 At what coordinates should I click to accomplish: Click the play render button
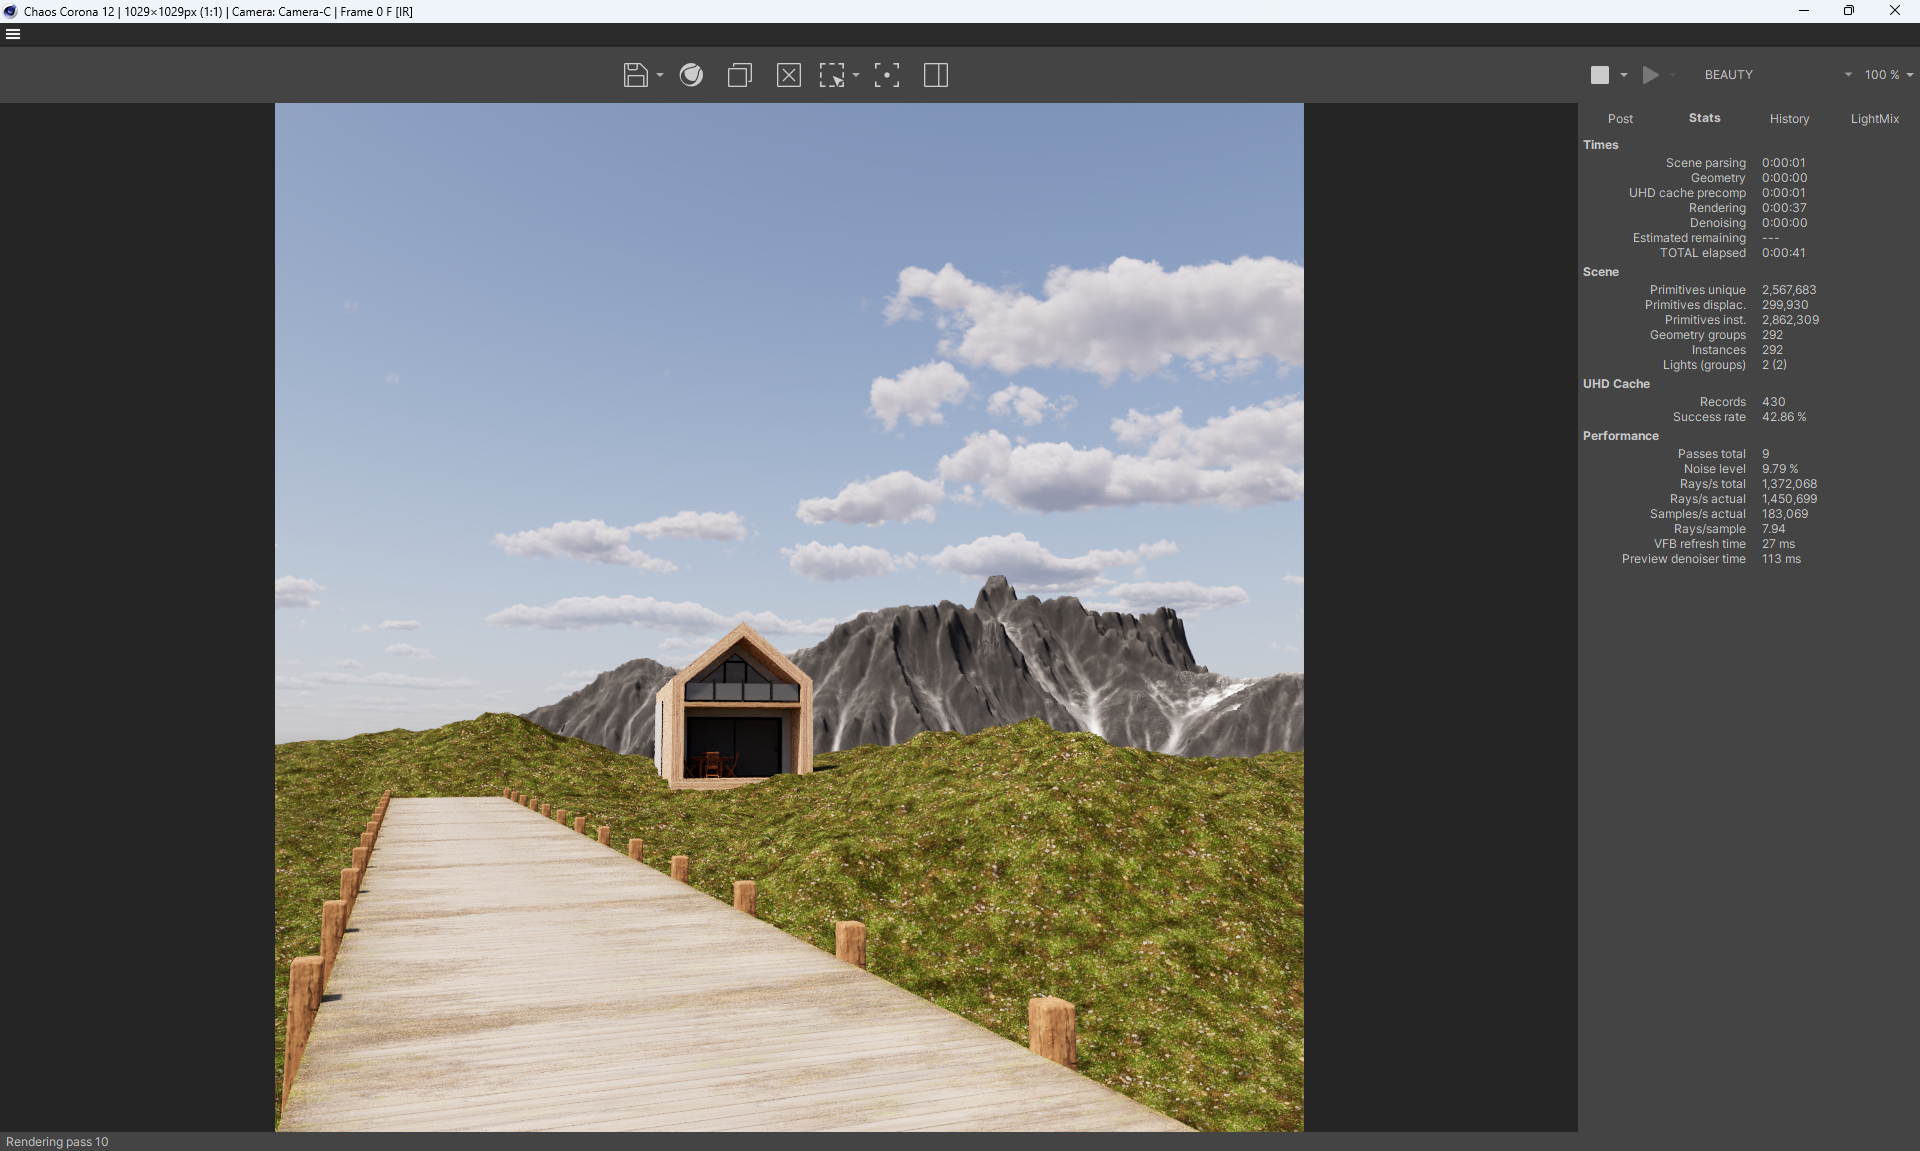(x=1650, y=75)
